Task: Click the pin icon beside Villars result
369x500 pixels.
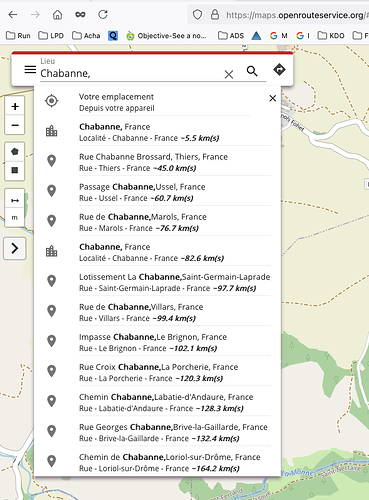Action: click(x=52, y=311)
